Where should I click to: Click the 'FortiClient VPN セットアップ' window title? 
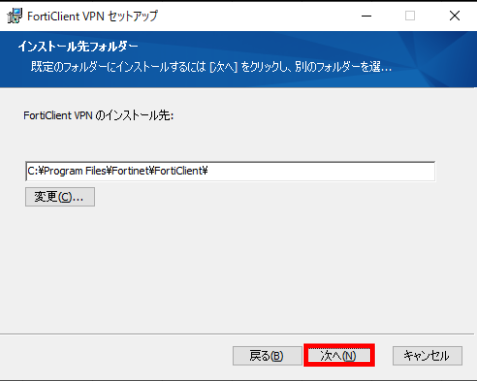point(92,16)
